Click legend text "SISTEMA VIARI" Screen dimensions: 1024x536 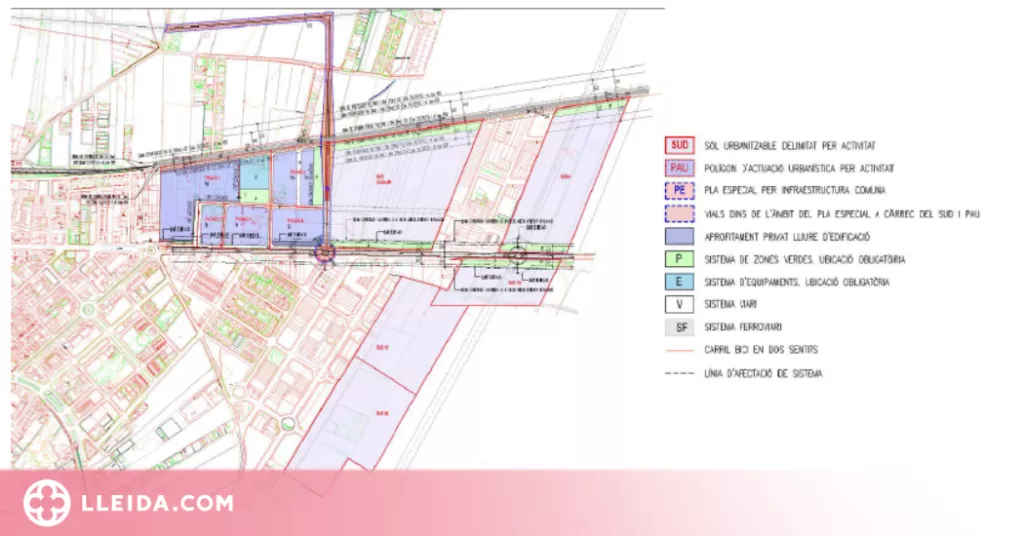click(731, 305)
